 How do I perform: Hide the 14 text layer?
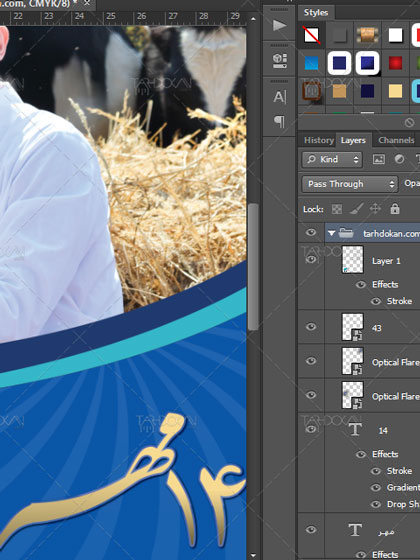click(311, 429)
